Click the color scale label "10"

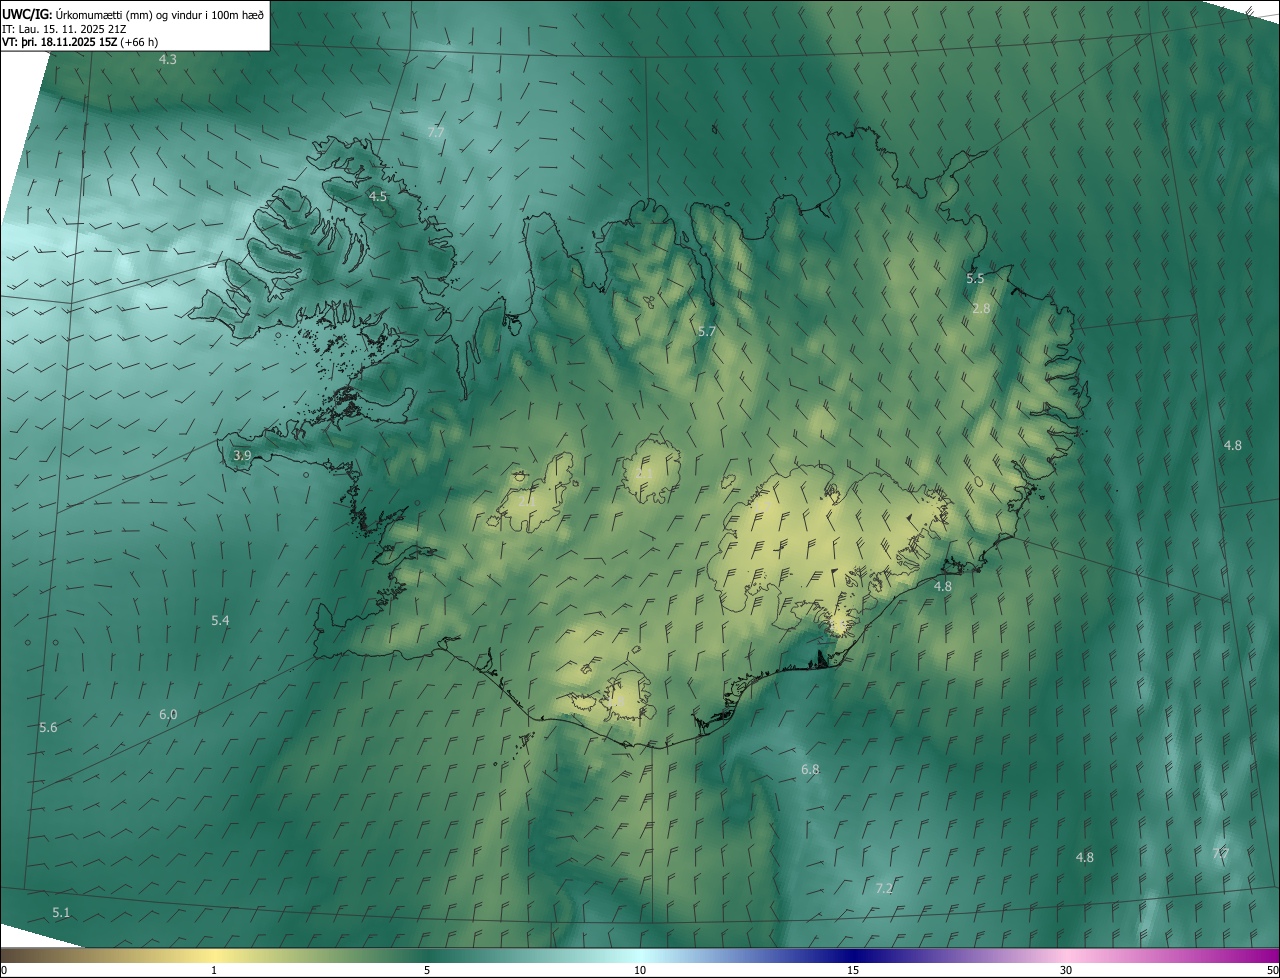pyautogui.click(x=640, y=970)
